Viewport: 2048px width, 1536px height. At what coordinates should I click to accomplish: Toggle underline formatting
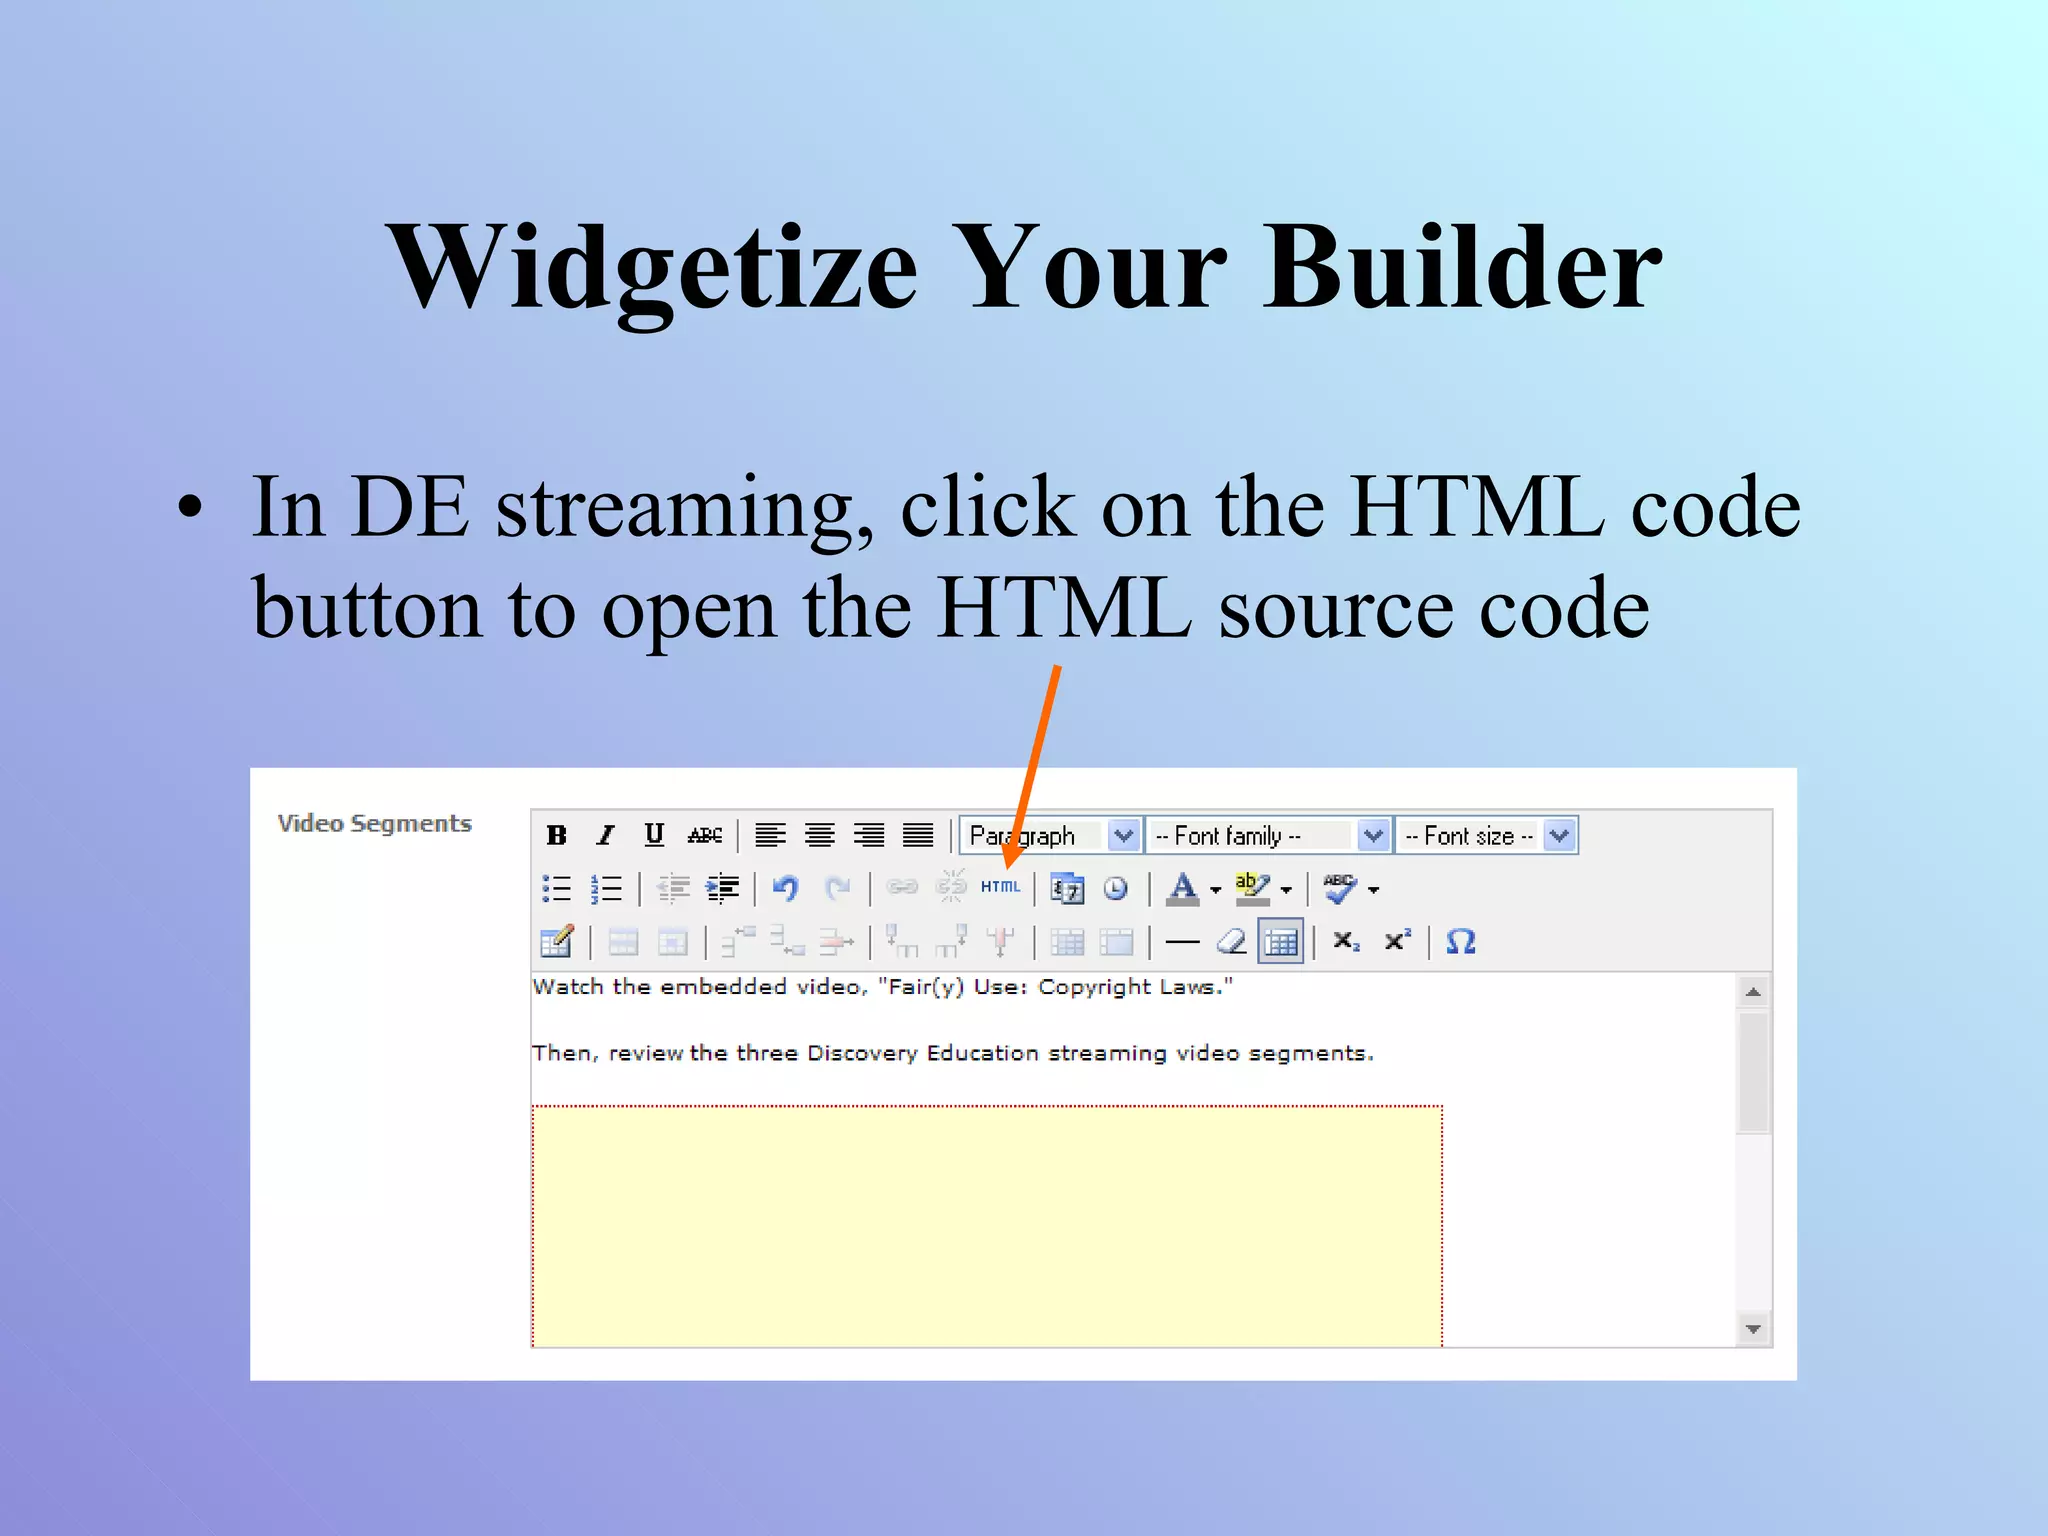pyautogui.click(x=654, y=835)
